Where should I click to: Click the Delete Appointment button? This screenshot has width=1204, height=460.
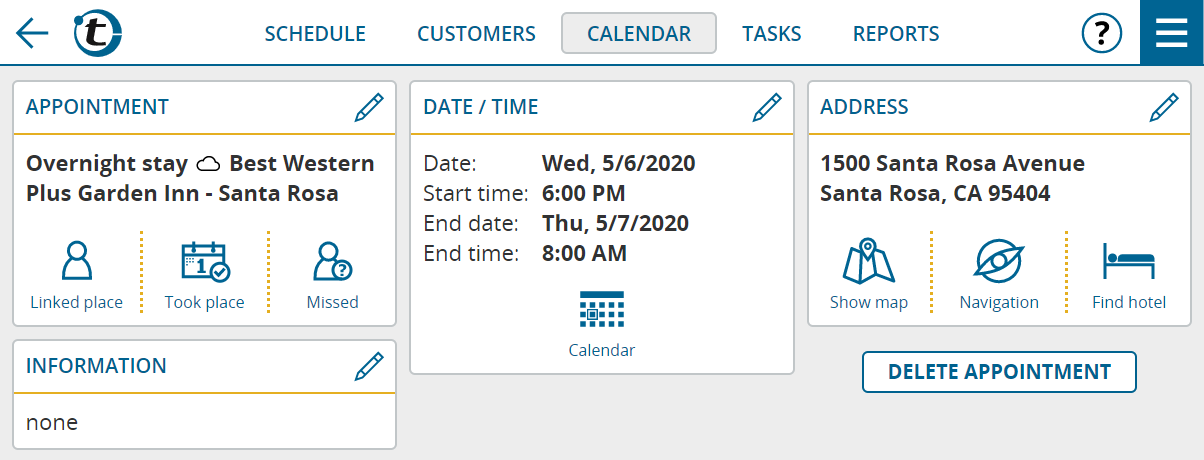coord(1000,372)
